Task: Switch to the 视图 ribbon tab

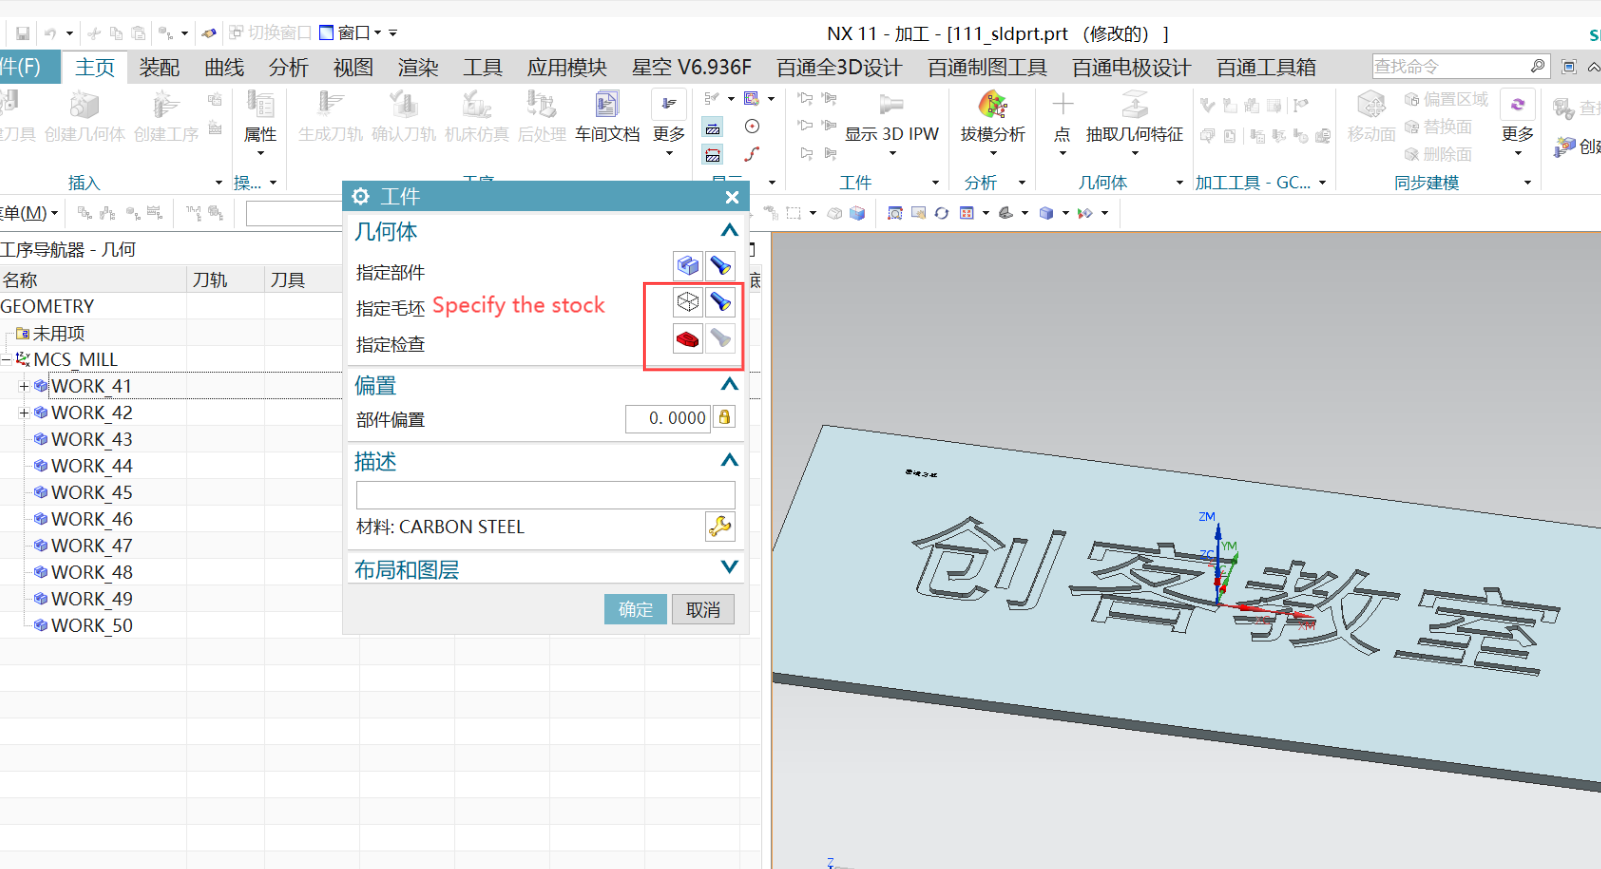Action: (353, 67)
